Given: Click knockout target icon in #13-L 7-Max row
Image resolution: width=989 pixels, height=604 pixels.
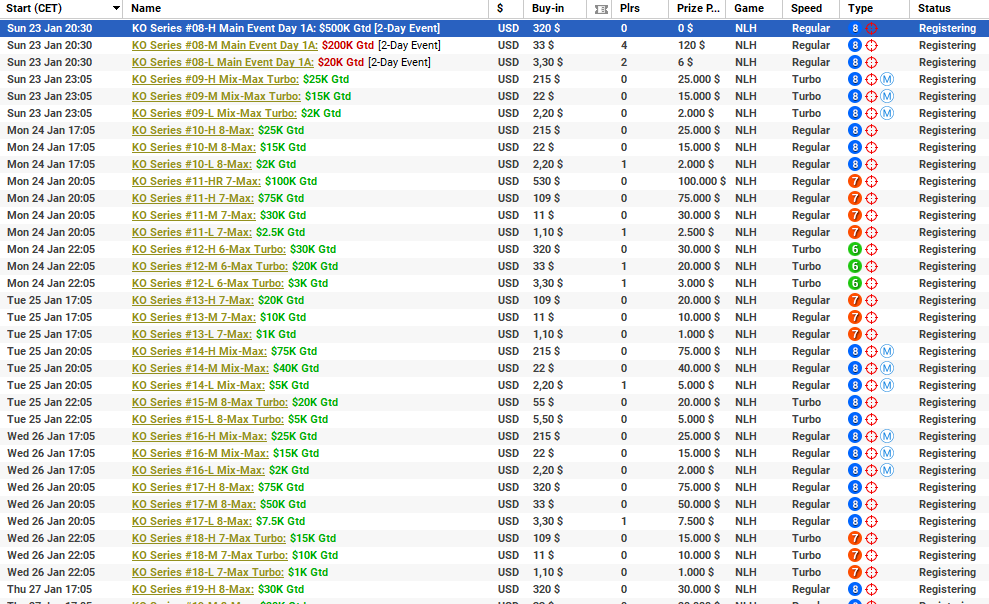Looking at the screenshot, I should pos(871,335).
